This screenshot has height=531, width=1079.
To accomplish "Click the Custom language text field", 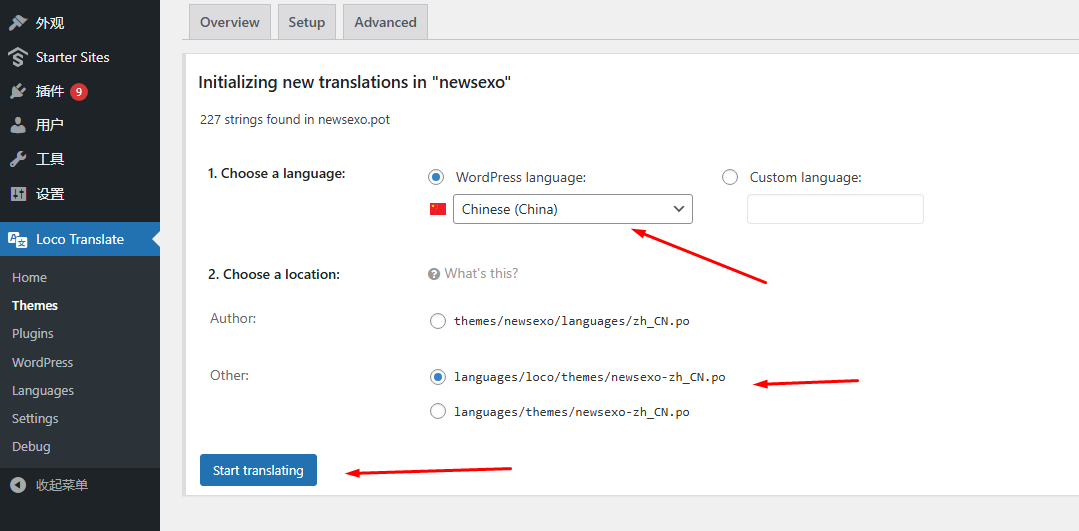I will click(x=835, y=209).
